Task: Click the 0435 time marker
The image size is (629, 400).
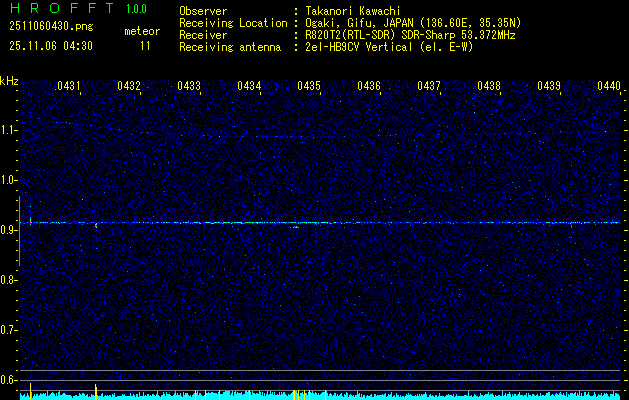Action: 309,87
